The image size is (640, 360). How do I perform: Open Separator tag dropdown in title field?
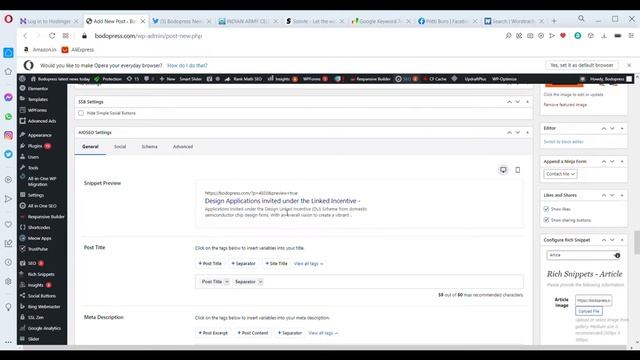[x=260, y=282]
